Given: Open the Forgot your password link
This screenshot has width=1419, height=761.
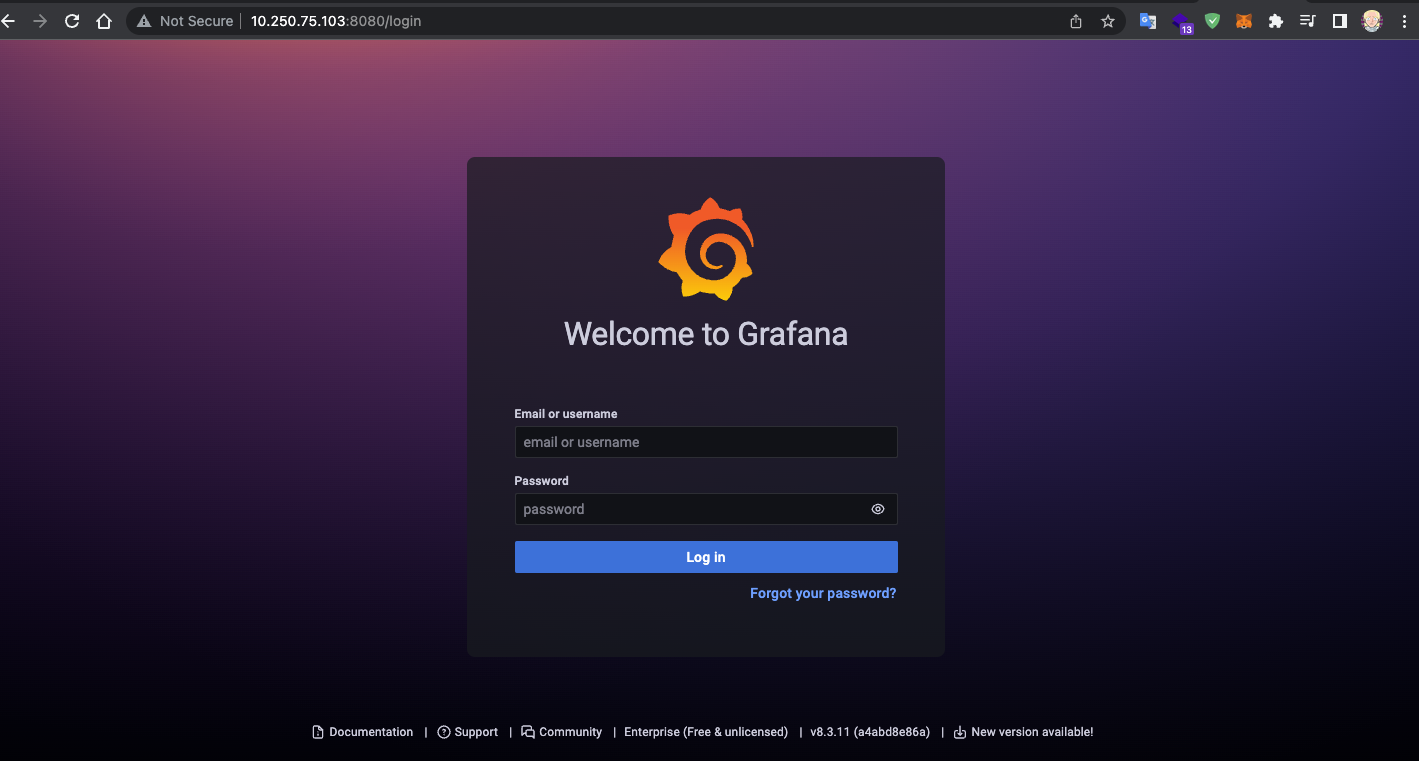Looking at the screenshot, I should pyautogui.click(x=823, y=593).
